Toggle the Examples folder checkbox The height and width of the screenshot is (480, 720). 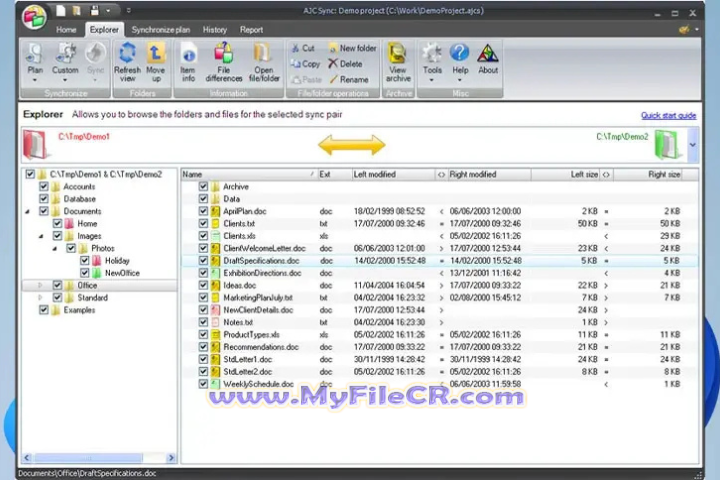point(43,310)
